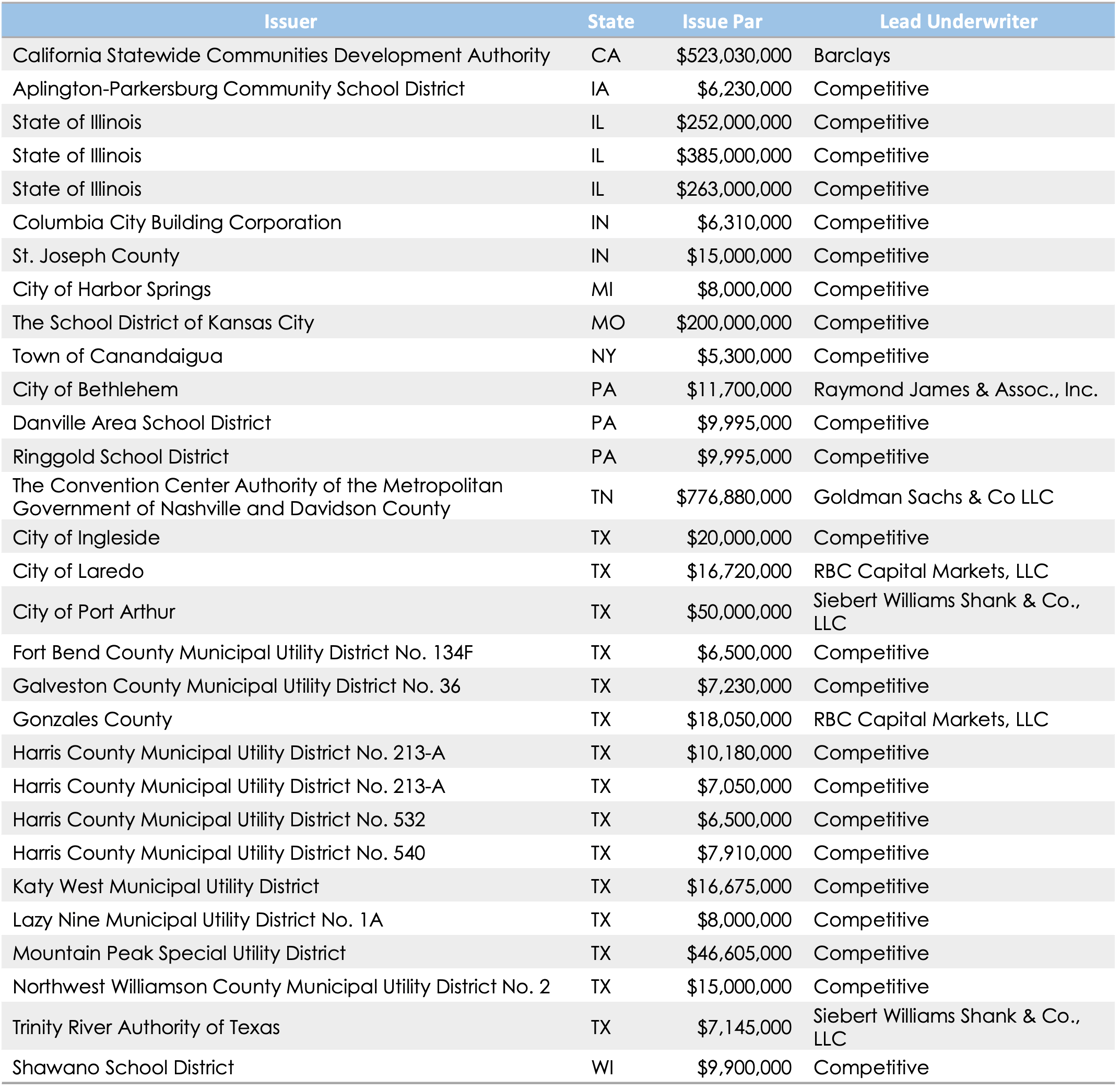Click the $7,050,000 Harris County 213-A par

pos(744,786)
